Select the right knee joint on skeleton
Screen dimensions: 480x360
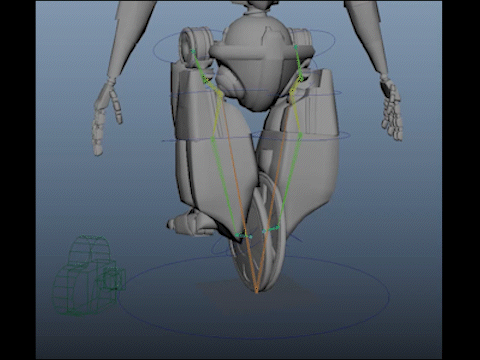300,135
